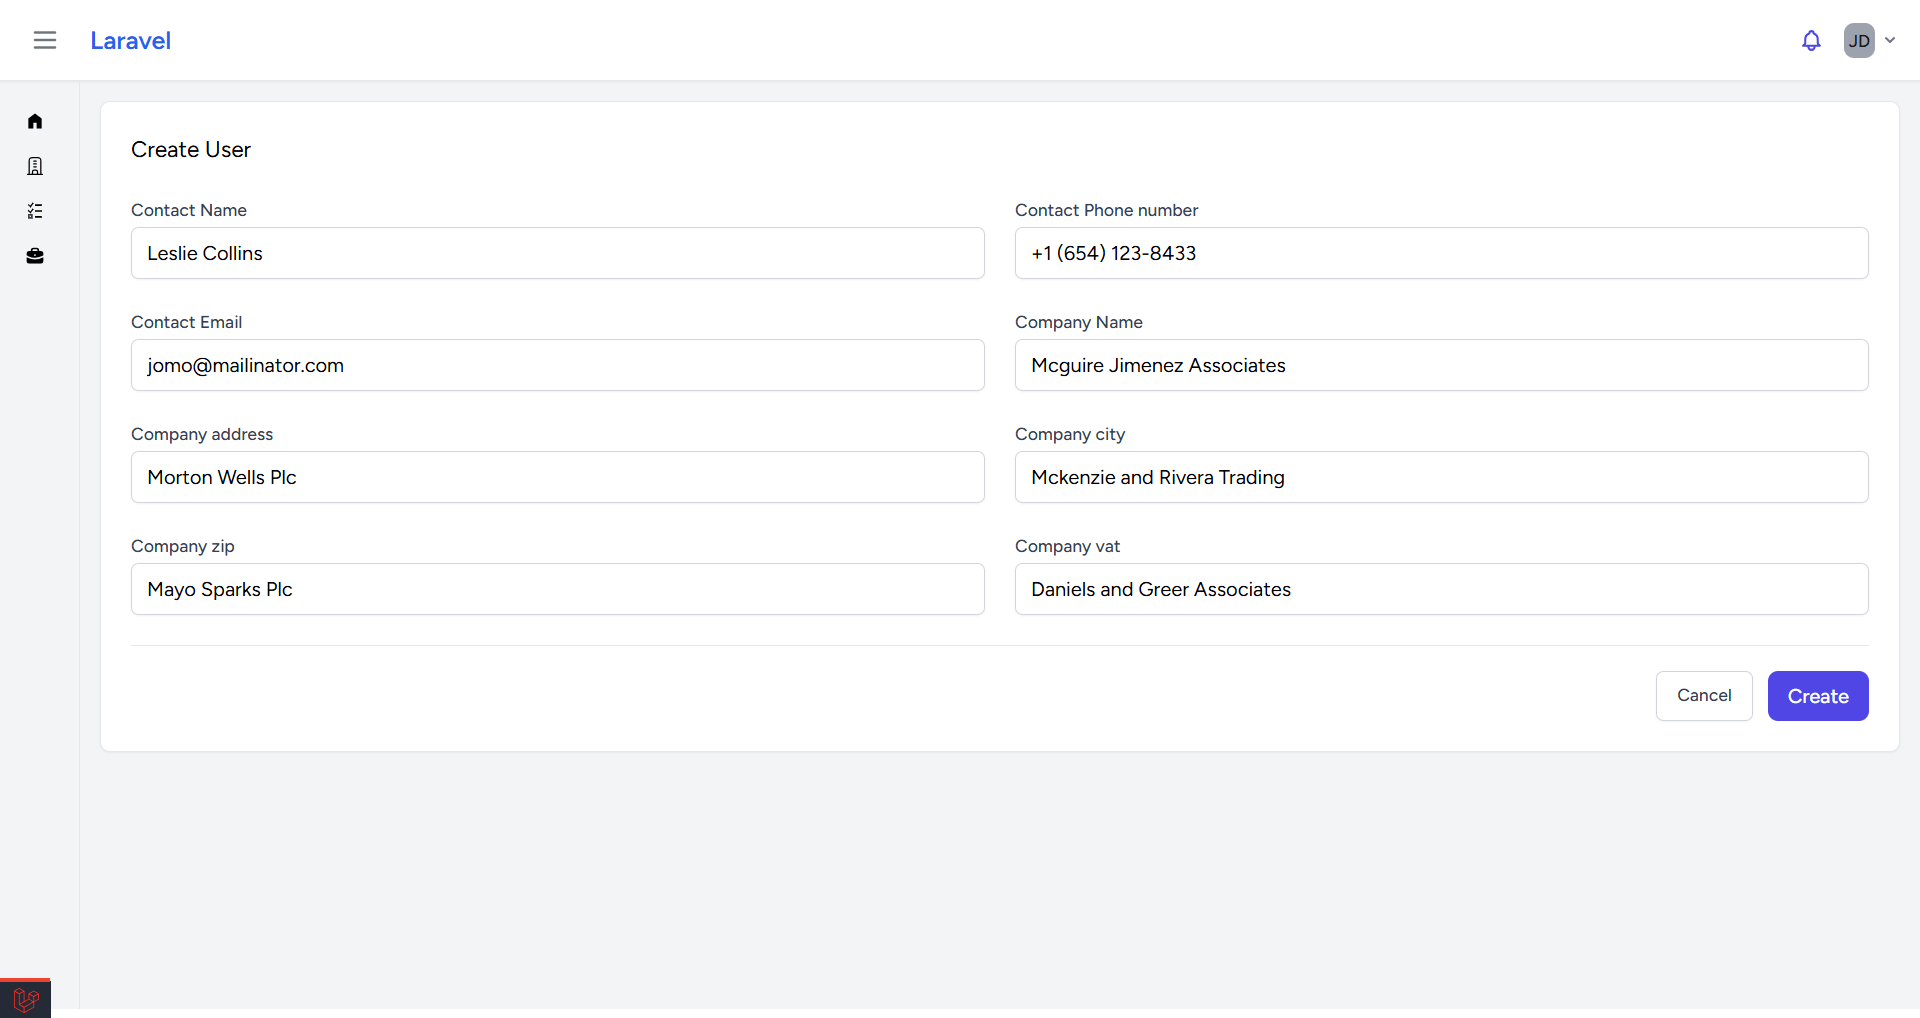
Task: Click the Create User heading
Action: click(191, 150)
